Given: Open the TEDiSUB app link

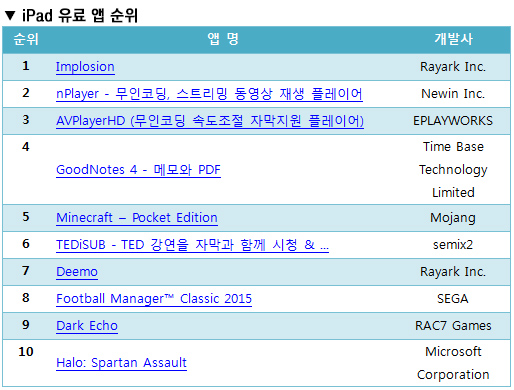Looking at the screenshot, I should click(x=192, y=245).
